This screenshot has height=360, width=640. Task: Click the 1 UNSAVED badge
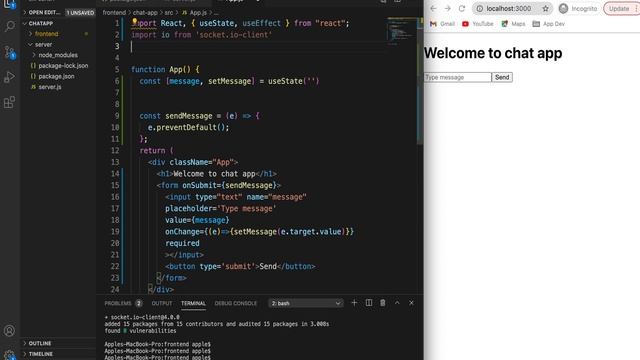pos(80,13)
